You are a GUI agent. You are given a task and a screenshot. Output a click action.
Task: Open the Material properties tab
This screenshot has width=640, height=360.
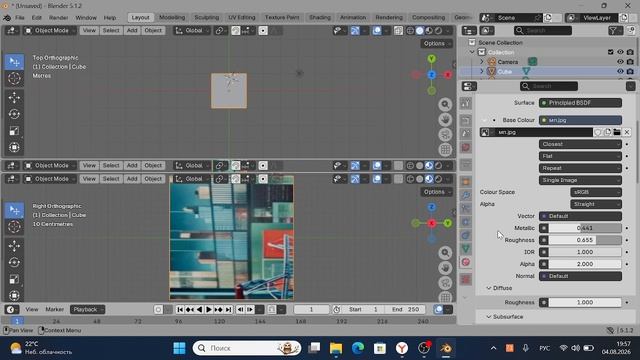tap(466, 262)
